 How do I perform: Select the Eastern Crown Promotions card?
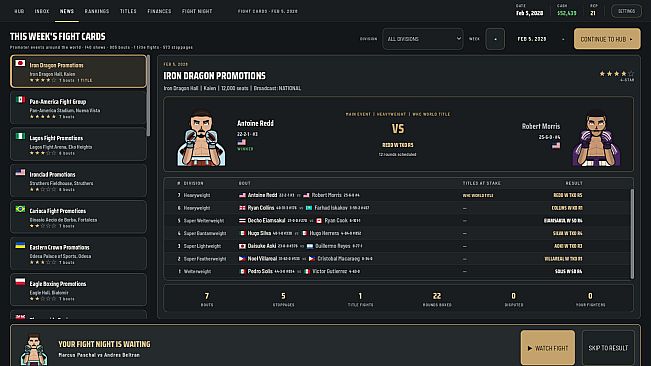(x=78, y=253)
